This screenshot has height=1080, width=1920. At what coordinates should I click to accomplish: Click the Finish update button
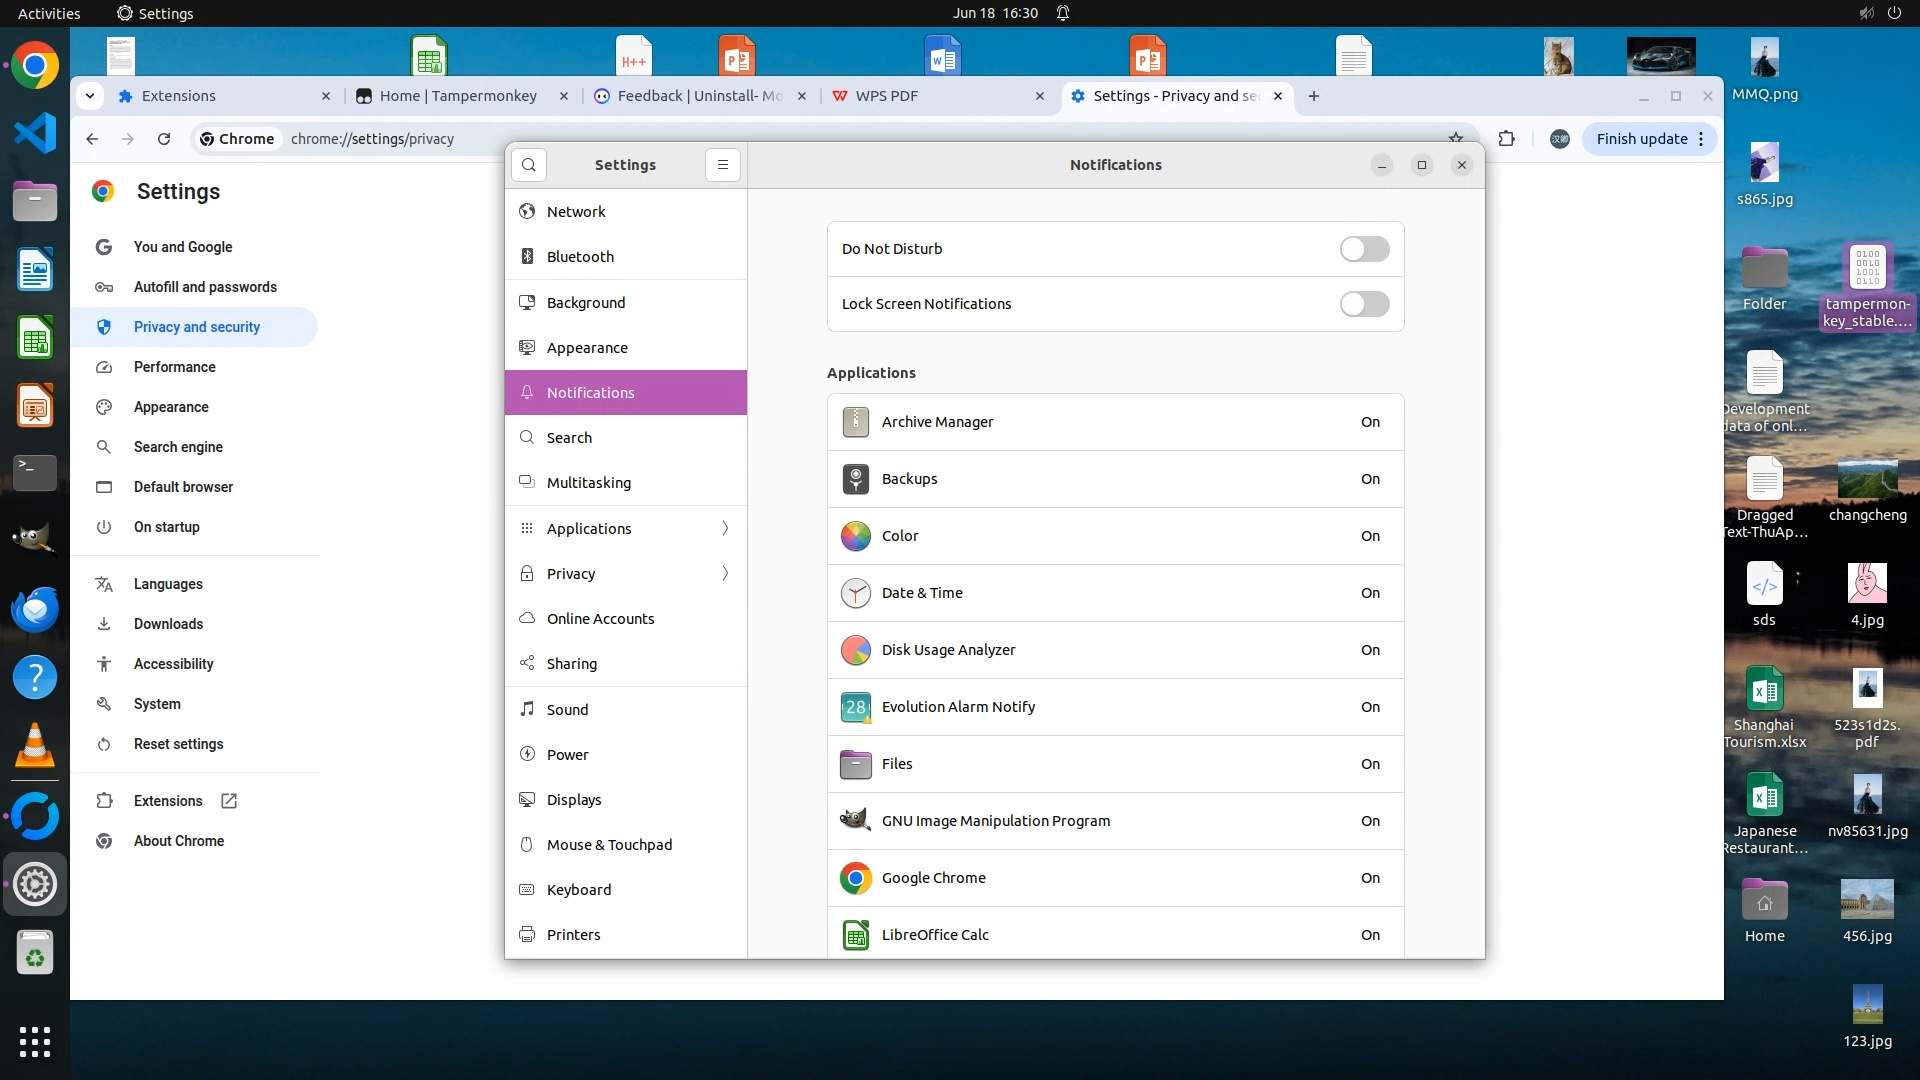tap(1641, 139)
